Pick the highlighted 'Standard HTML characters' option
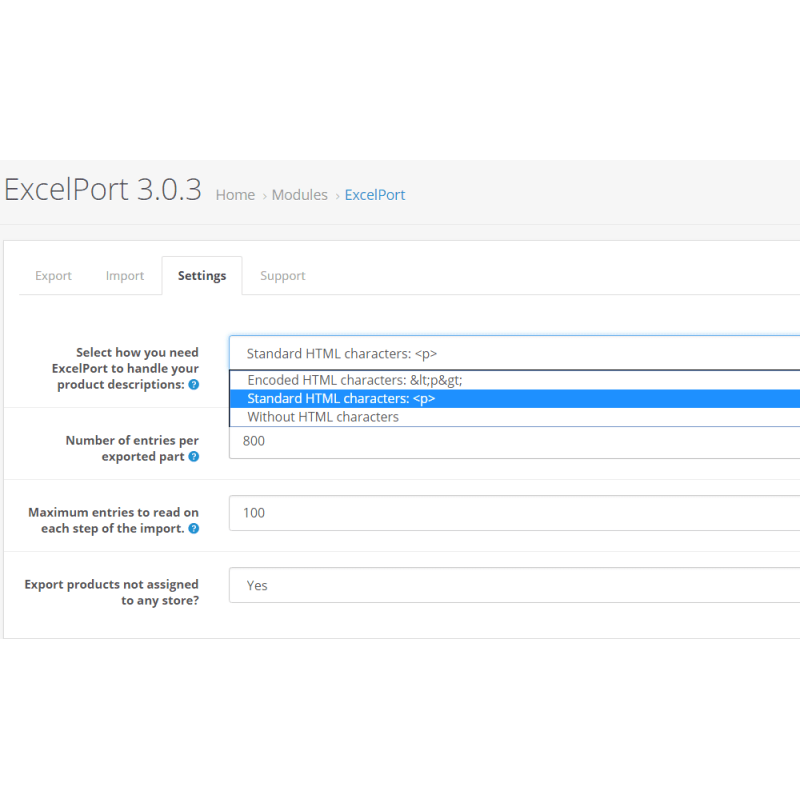This screenshot has height=800, width=800. click(341, 398)
